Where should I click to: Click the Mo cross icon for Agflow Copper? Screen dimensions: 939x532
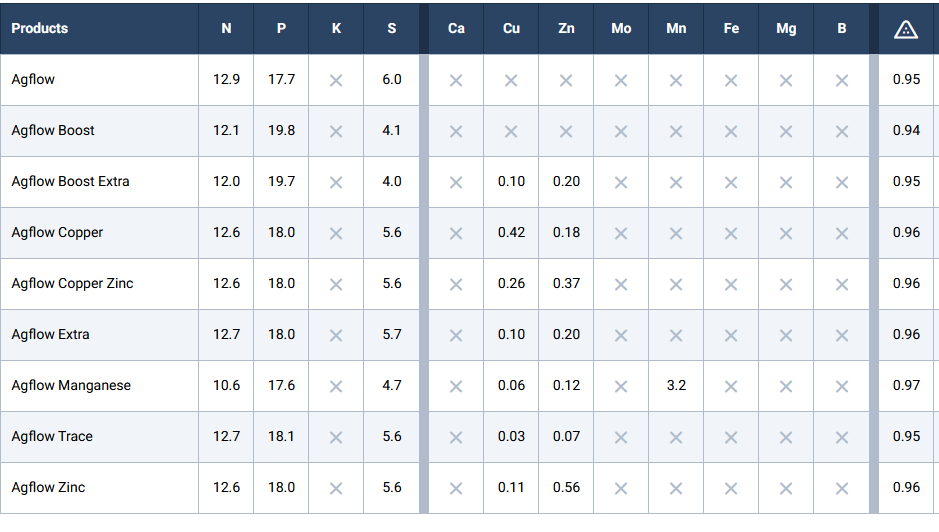(x=621, y=233)
